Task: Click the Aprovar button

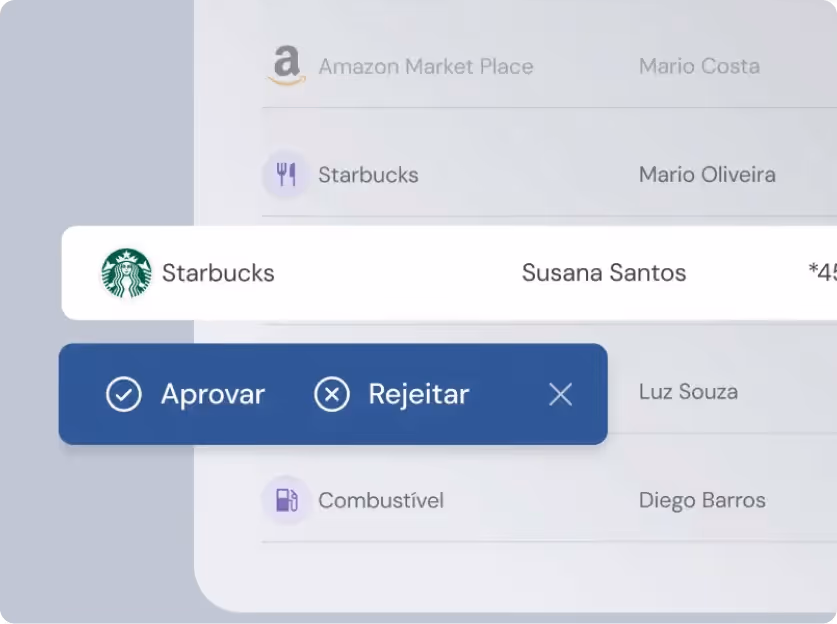Action: [x=189, y=394]
